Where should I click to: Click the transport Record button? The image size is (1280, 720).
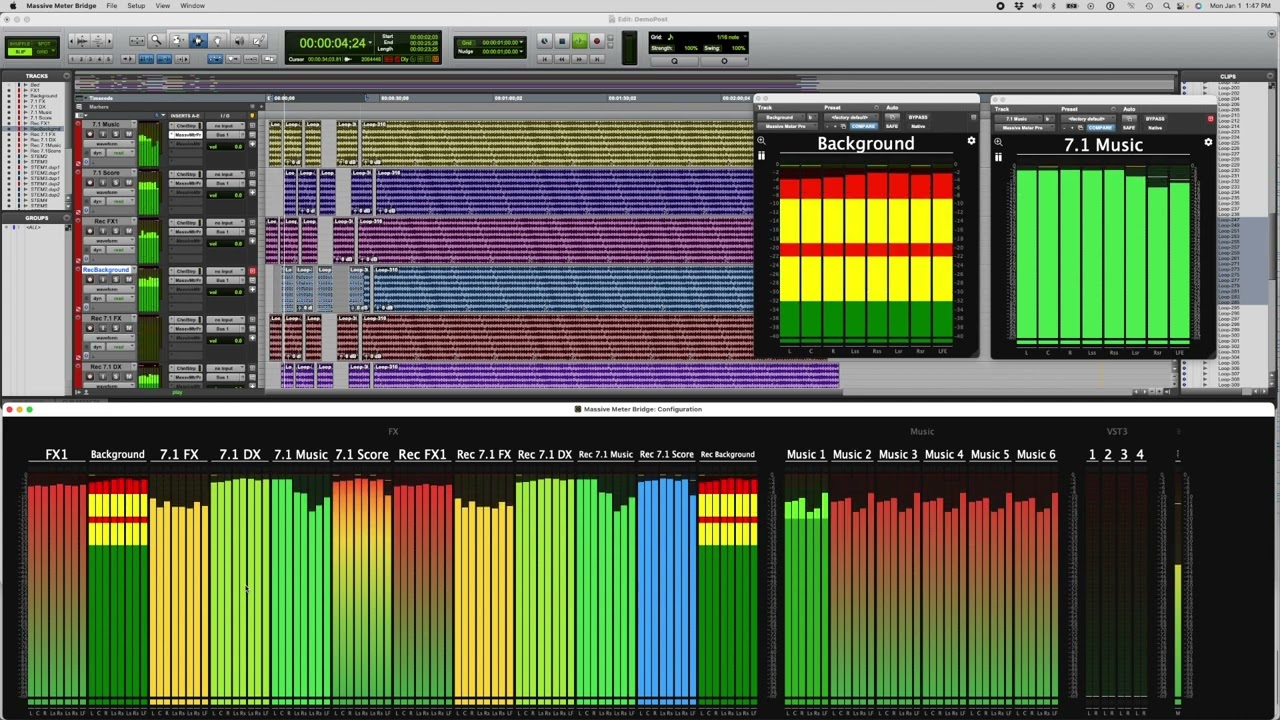[597, 41]
